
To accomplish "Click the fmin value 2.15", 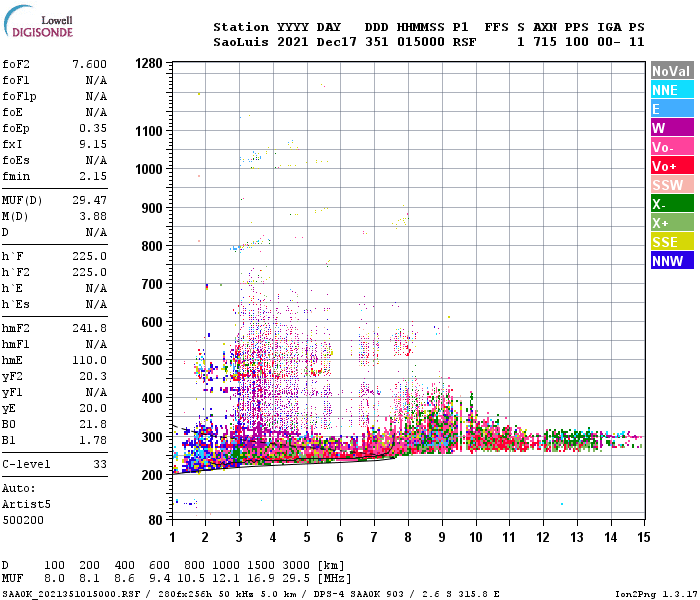I will 93,176.
